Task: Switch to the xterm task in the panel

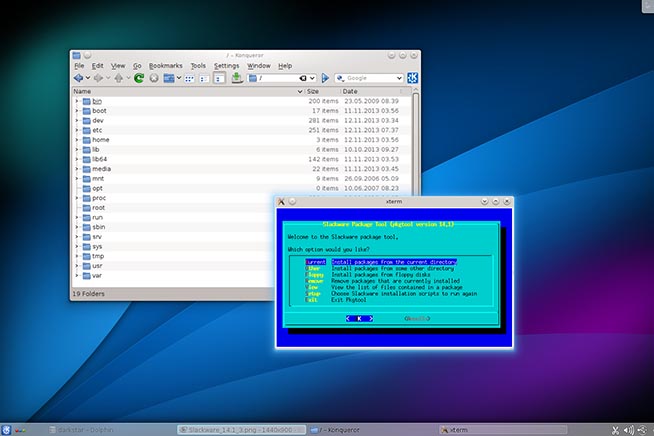Action: point(503,430)
